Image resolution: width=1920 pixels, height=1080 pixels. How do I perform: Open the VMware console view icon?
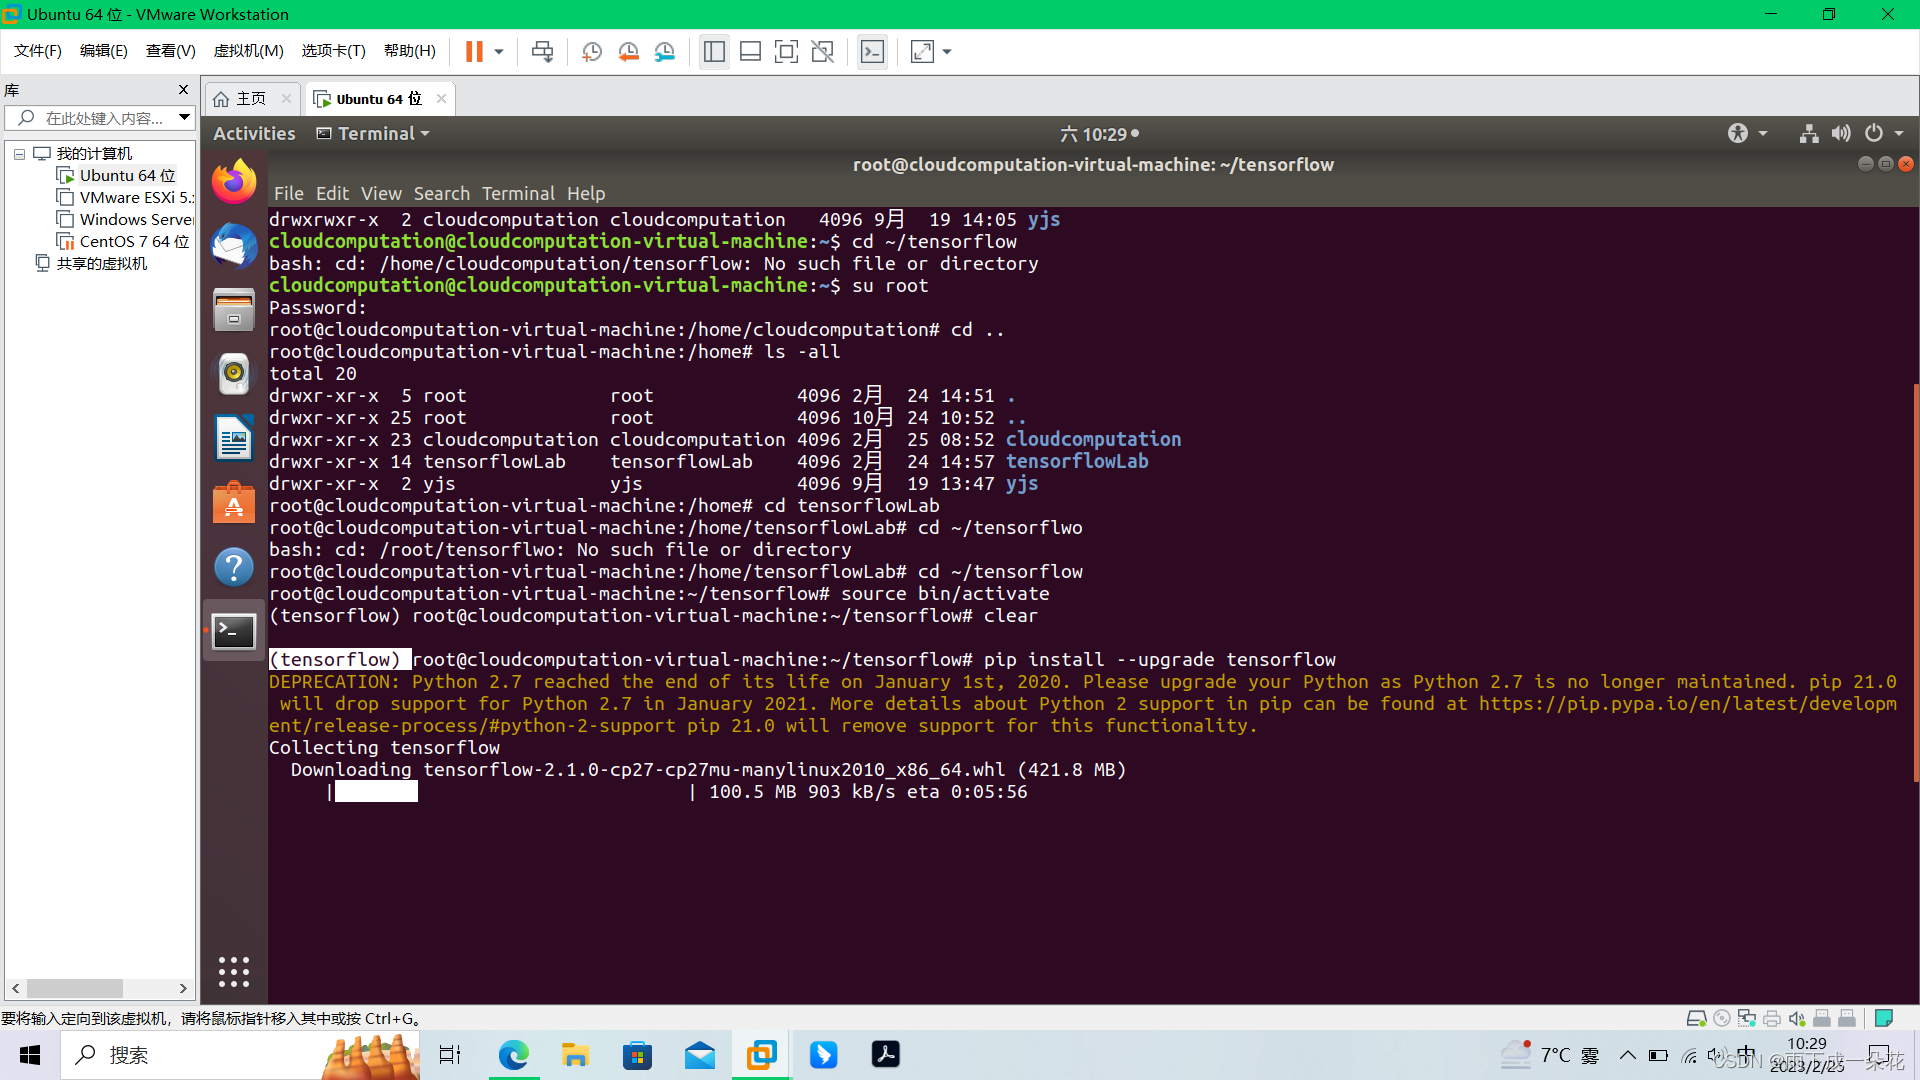[872, 52]
